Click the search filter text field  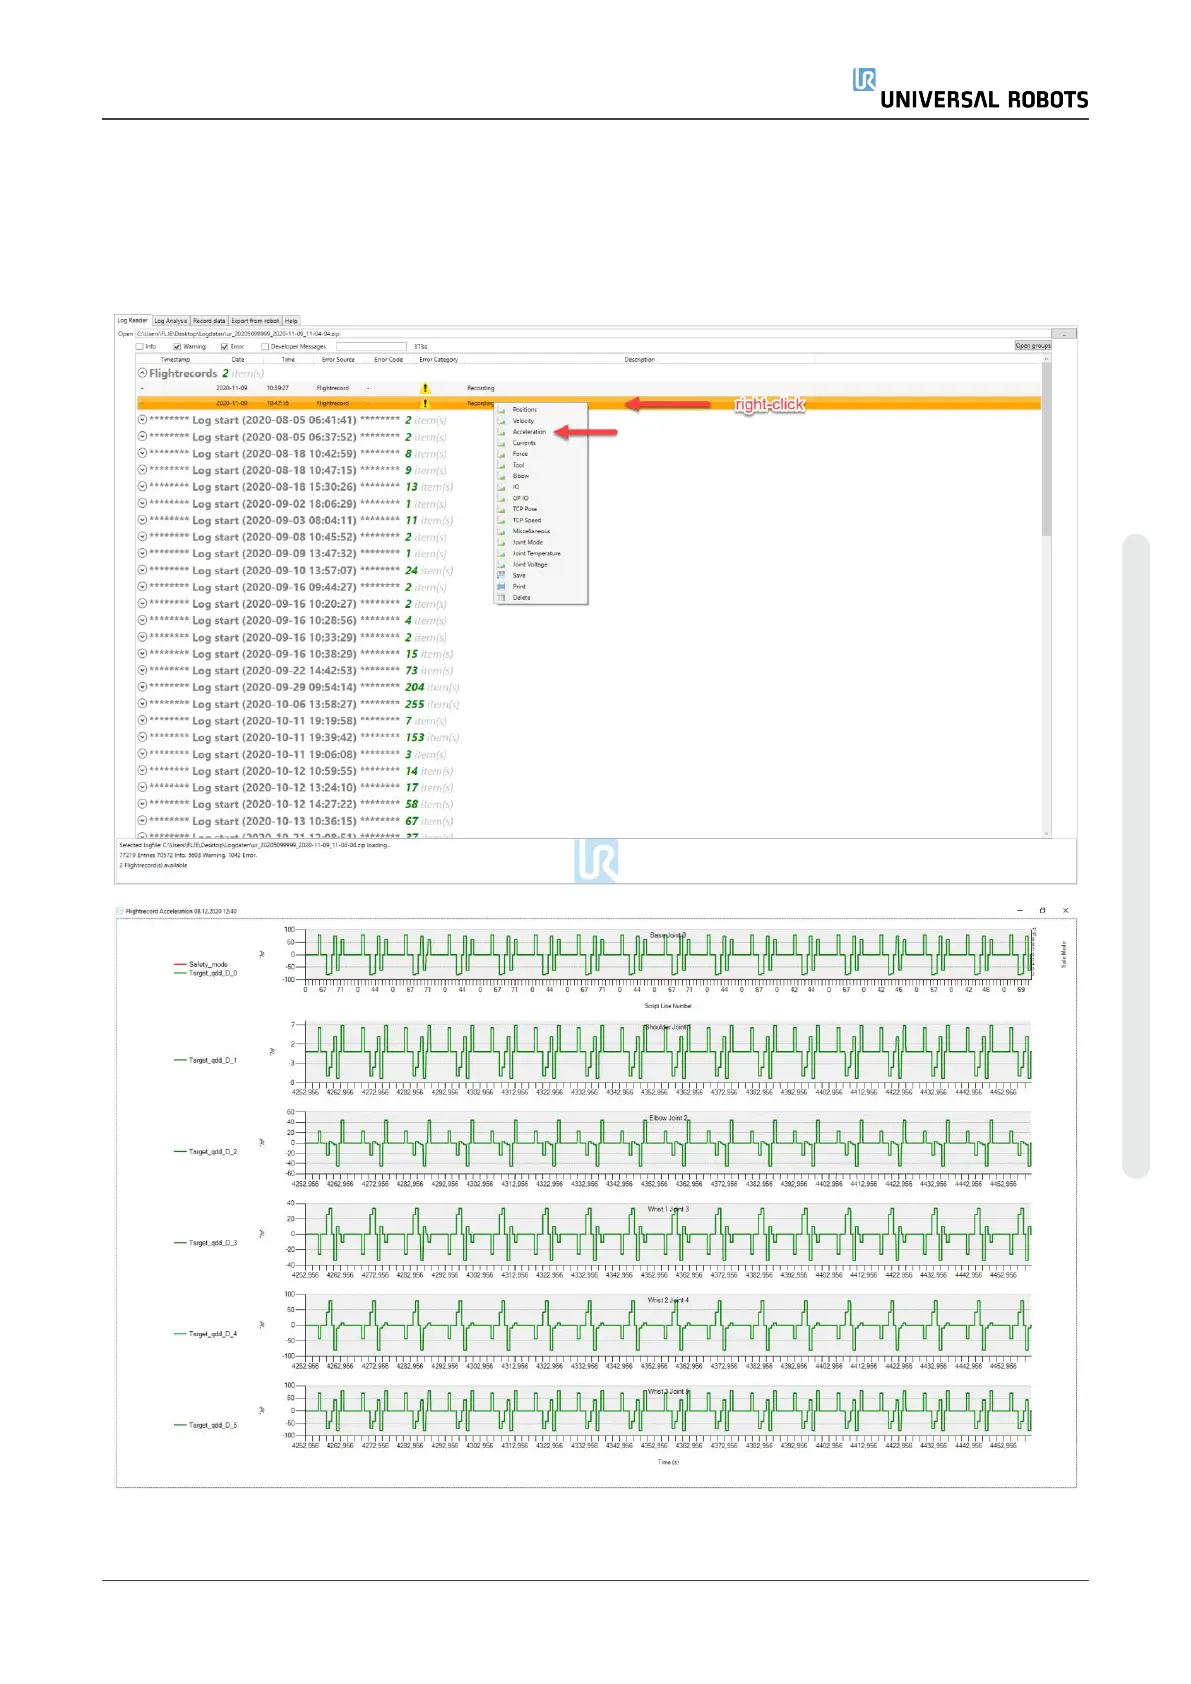[x=371, y=347]
